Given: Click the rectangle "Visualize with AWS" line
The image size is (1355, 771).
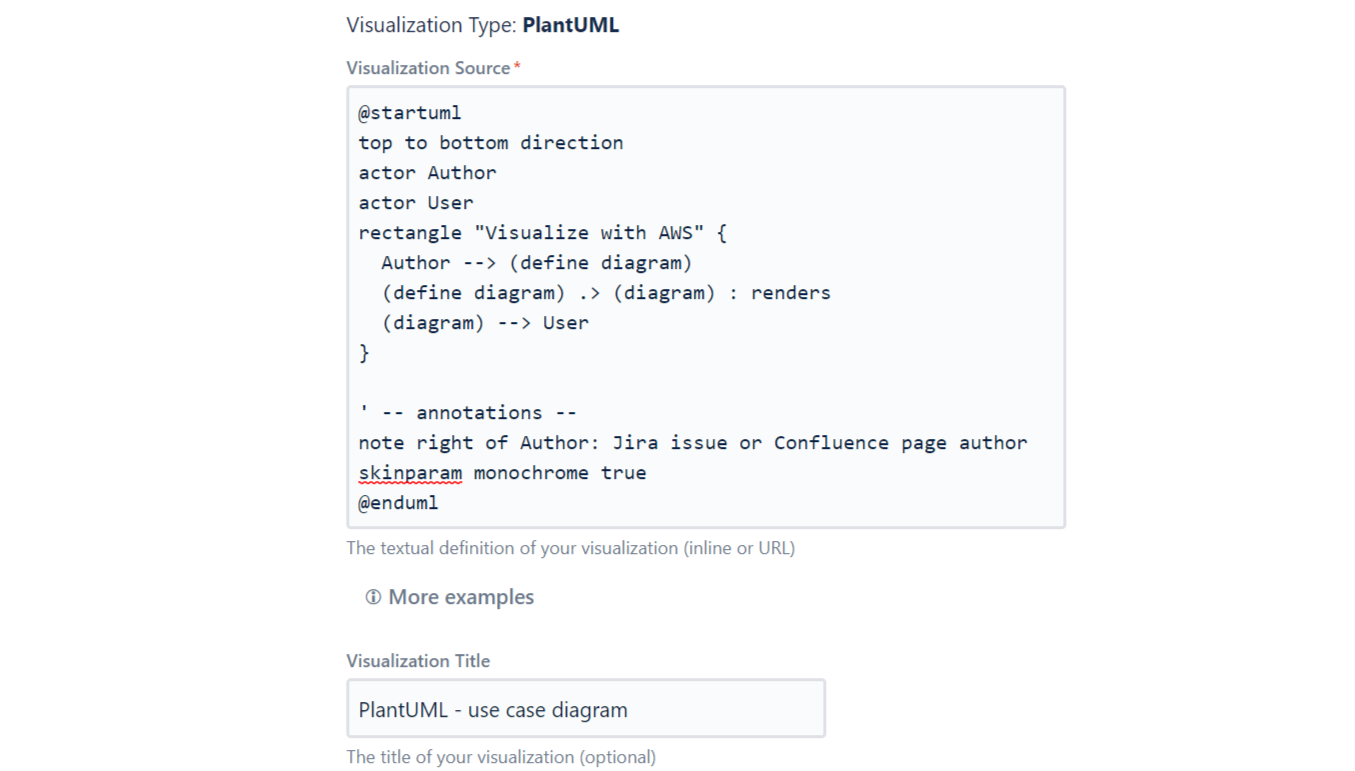Looking at the screenshot, I should [x=542, y=233].
